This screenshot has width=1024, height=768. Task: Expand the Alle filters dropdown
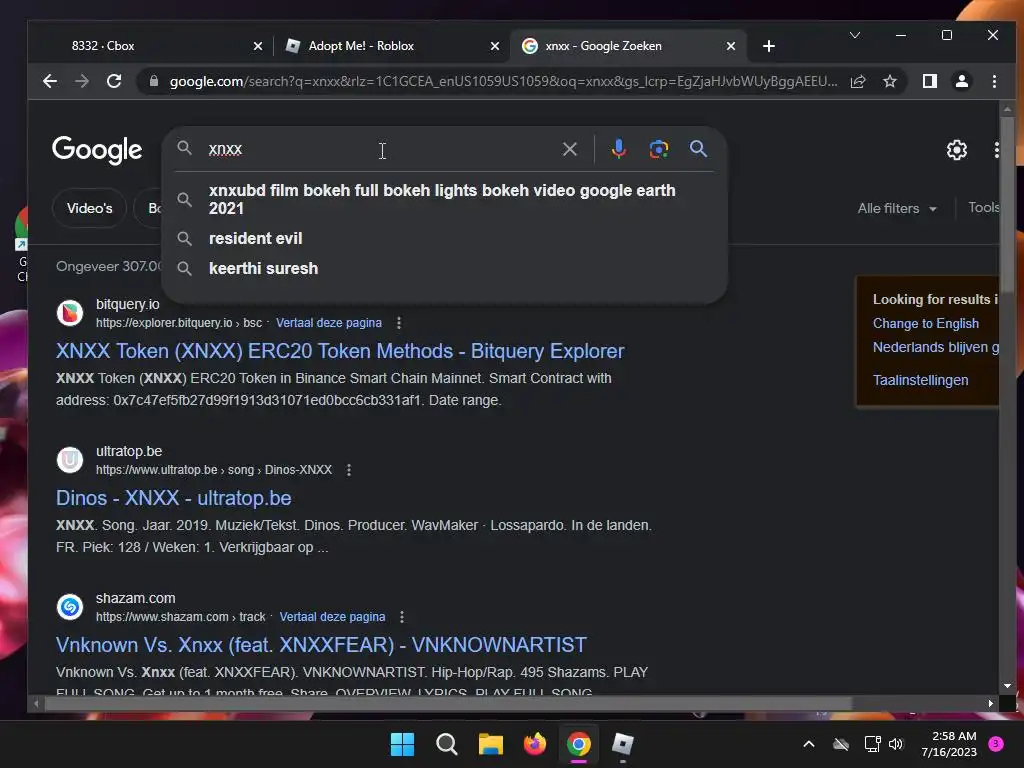(x=897, y=208)
